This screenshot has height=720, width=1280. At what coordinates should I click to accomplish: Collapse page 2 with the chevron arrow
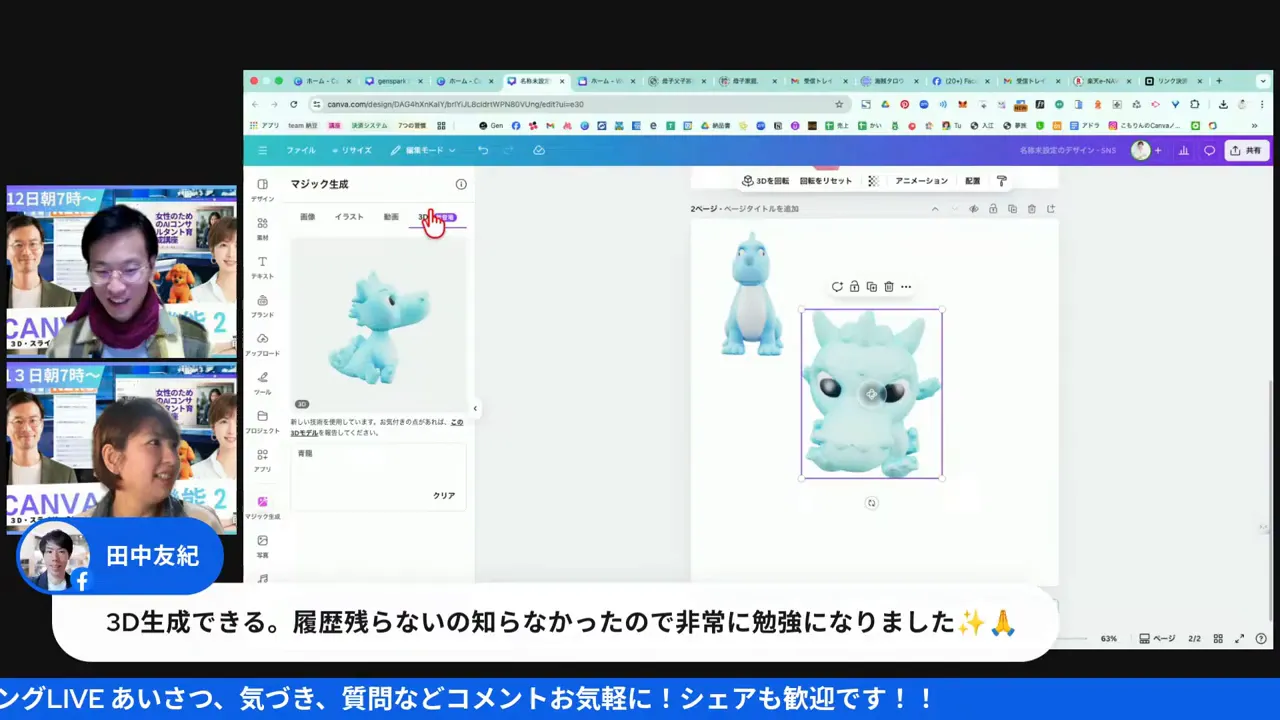pos(934,209)
